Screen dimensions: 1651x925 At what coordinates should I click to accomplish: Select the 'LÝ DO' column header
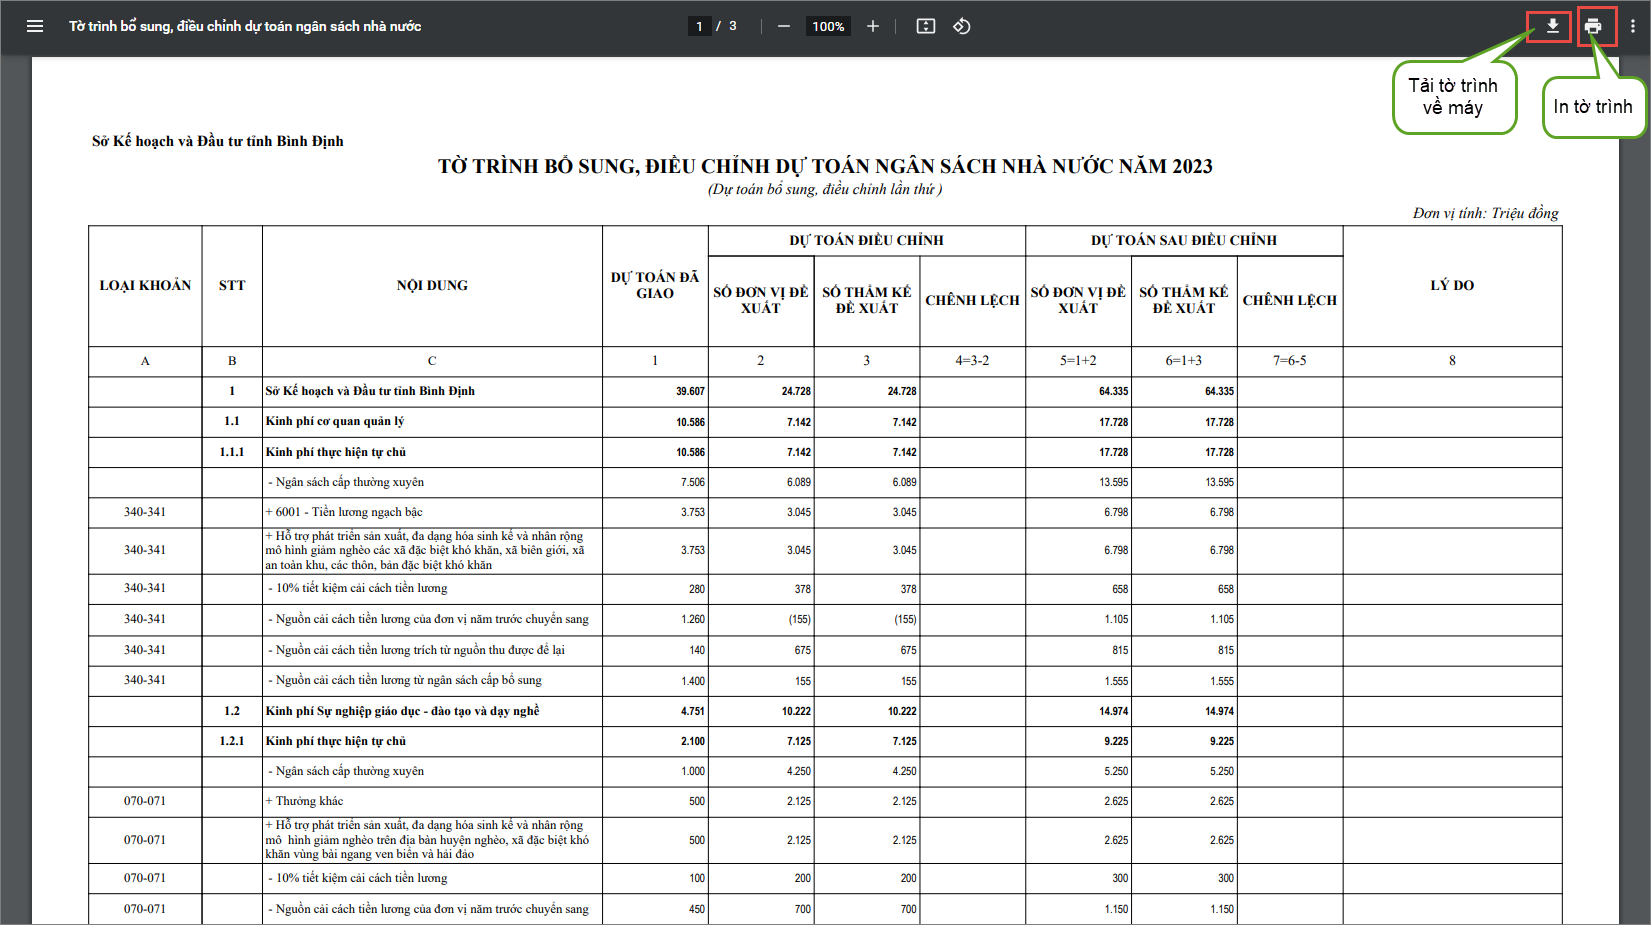click(x=1452, y=286)
